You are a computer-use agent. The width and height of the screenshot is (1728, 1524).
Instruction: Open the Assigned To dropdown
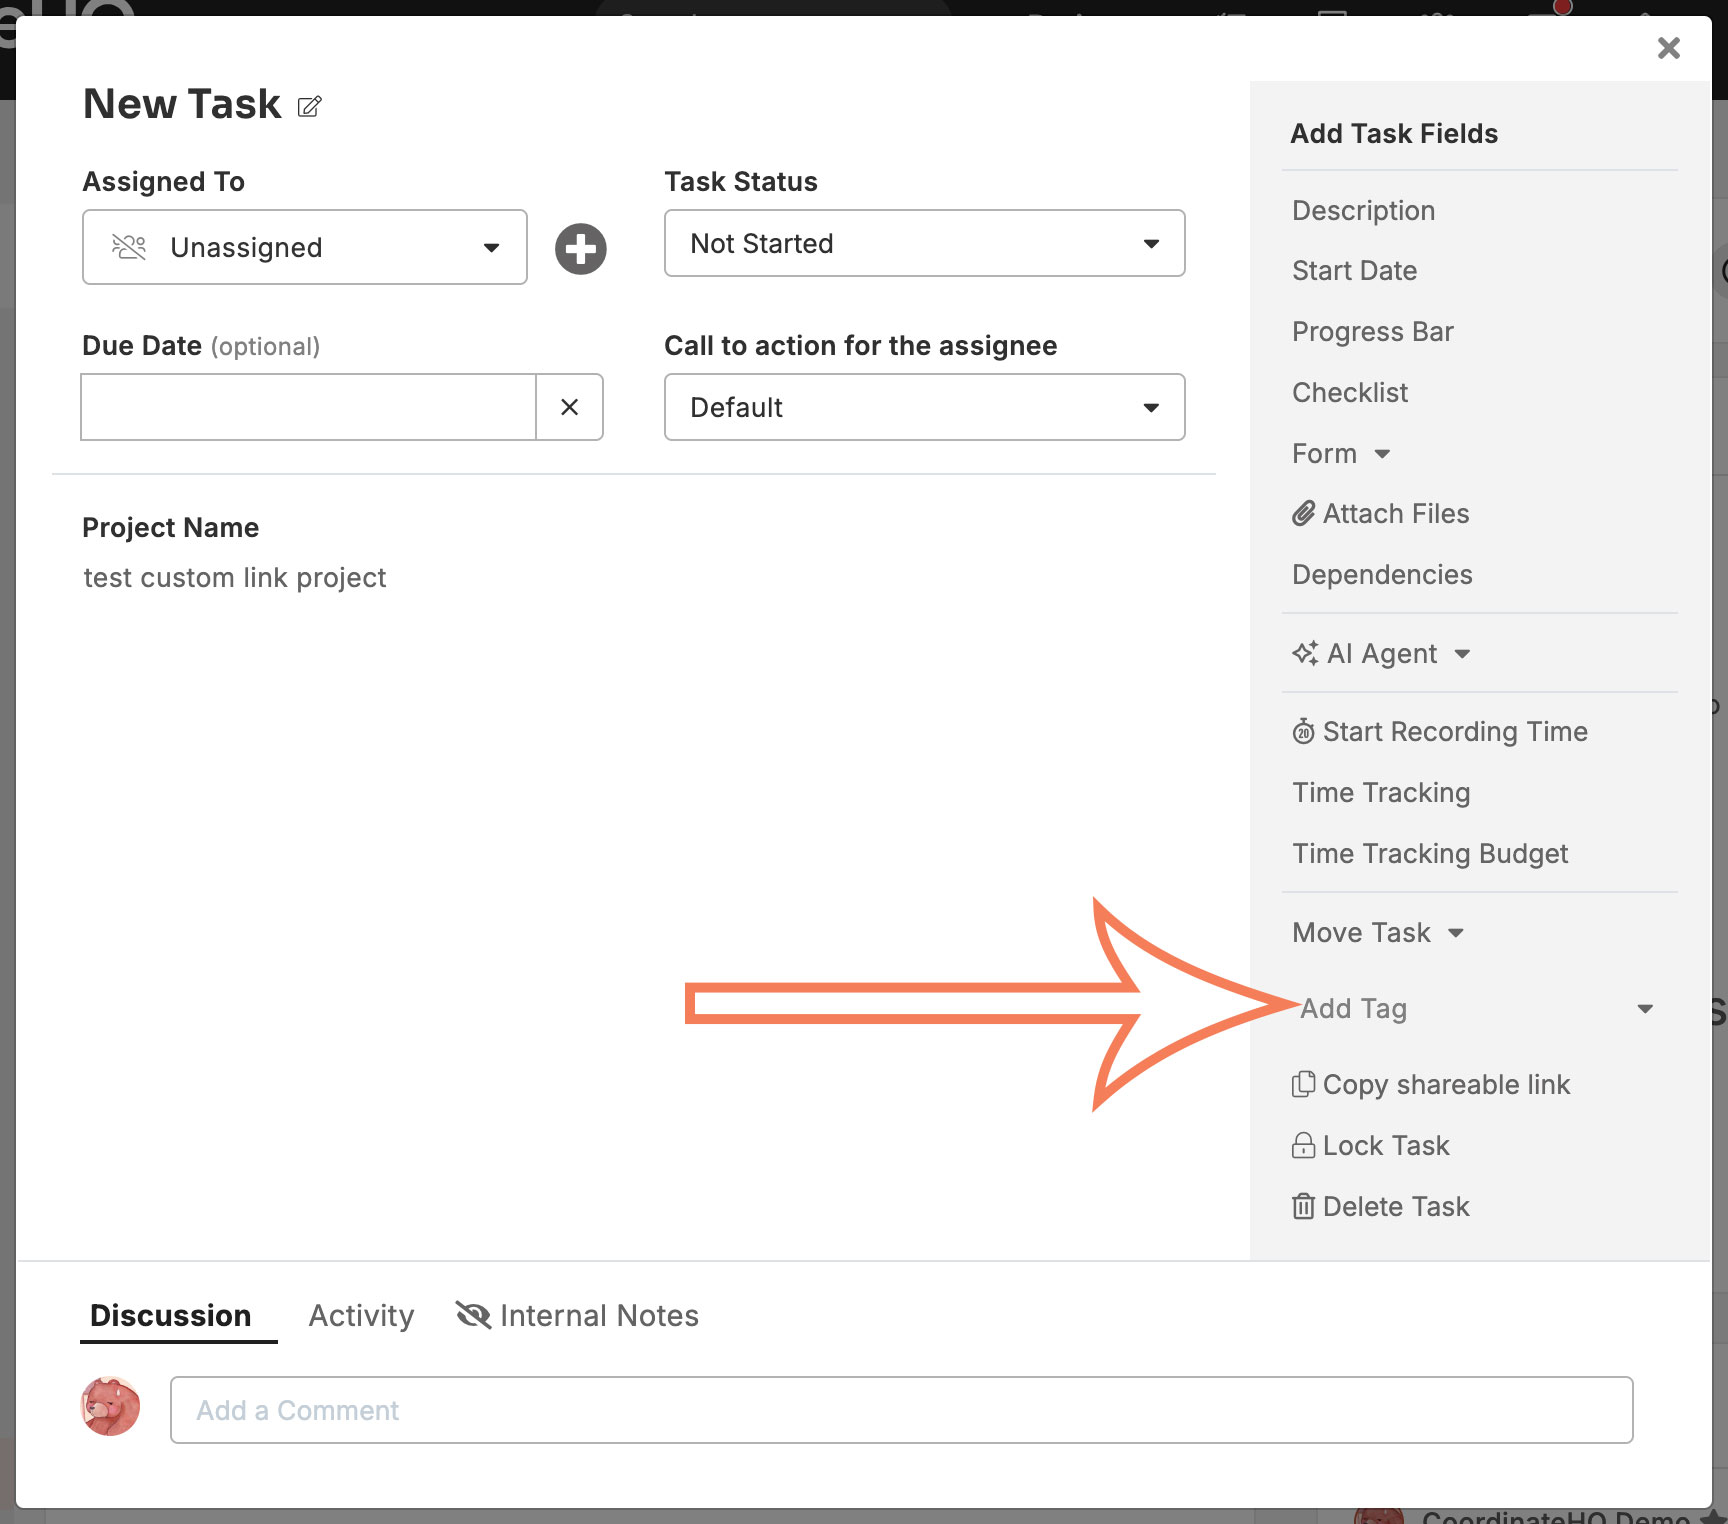pyautogui.click(x=305, y=247)
